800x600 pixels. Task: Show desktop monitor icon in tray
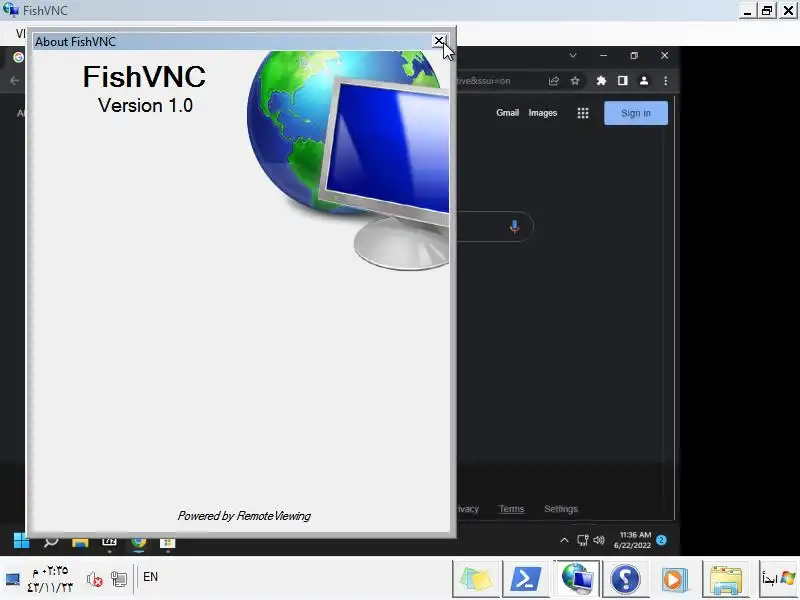tap(12, 579)
